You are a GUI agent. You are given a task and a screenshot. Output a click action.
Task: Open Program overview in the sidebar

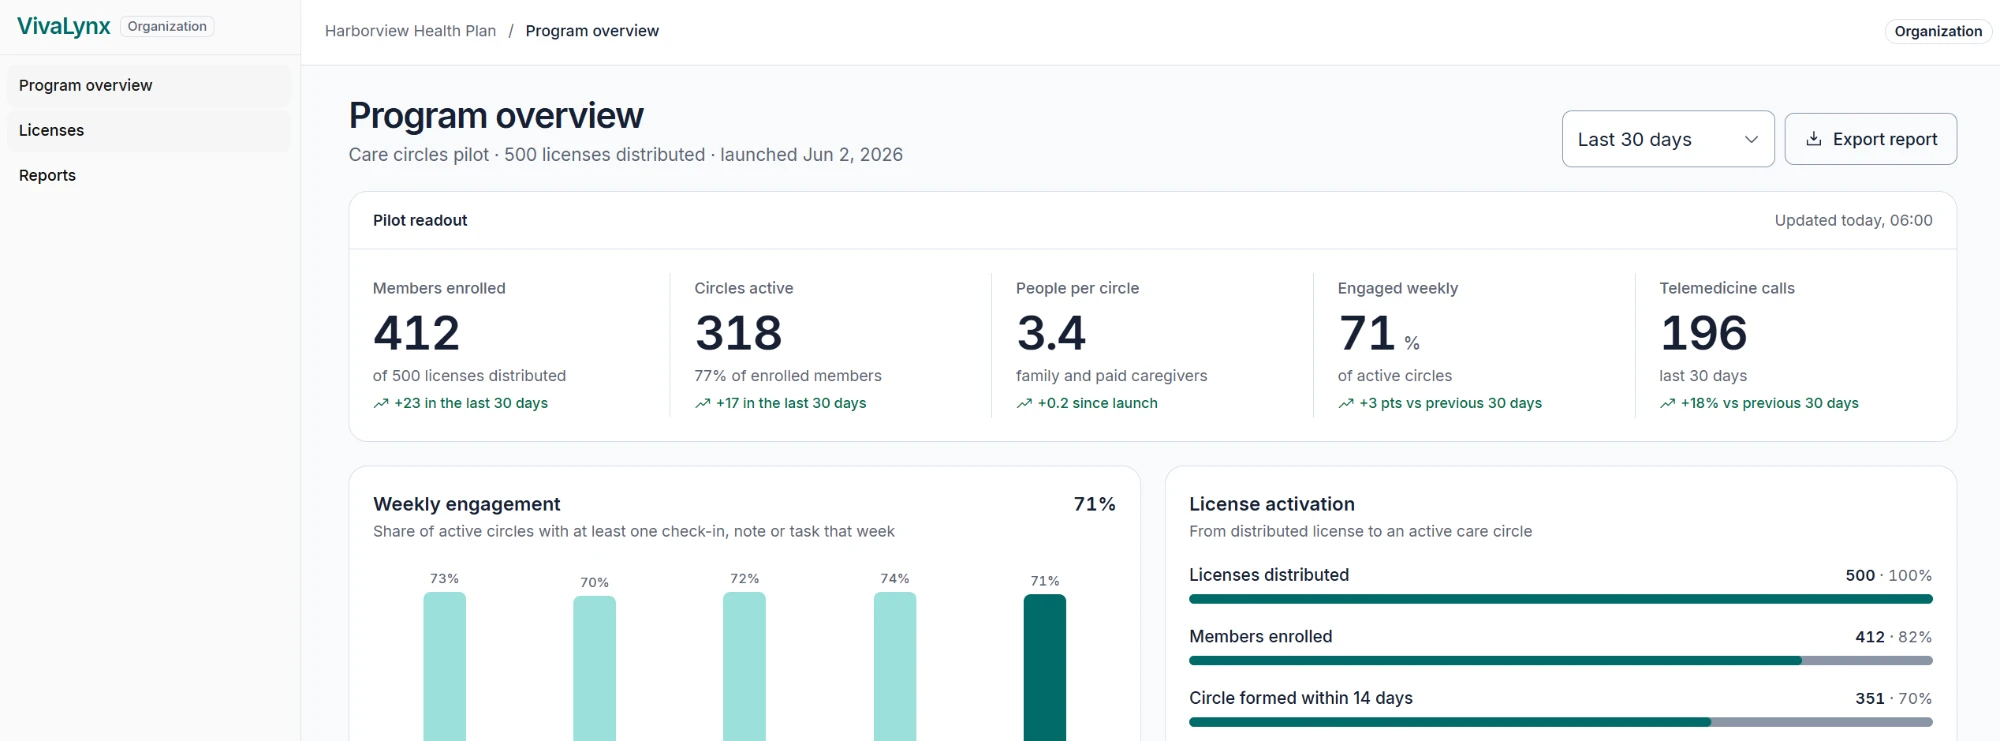tap(149, 86)
